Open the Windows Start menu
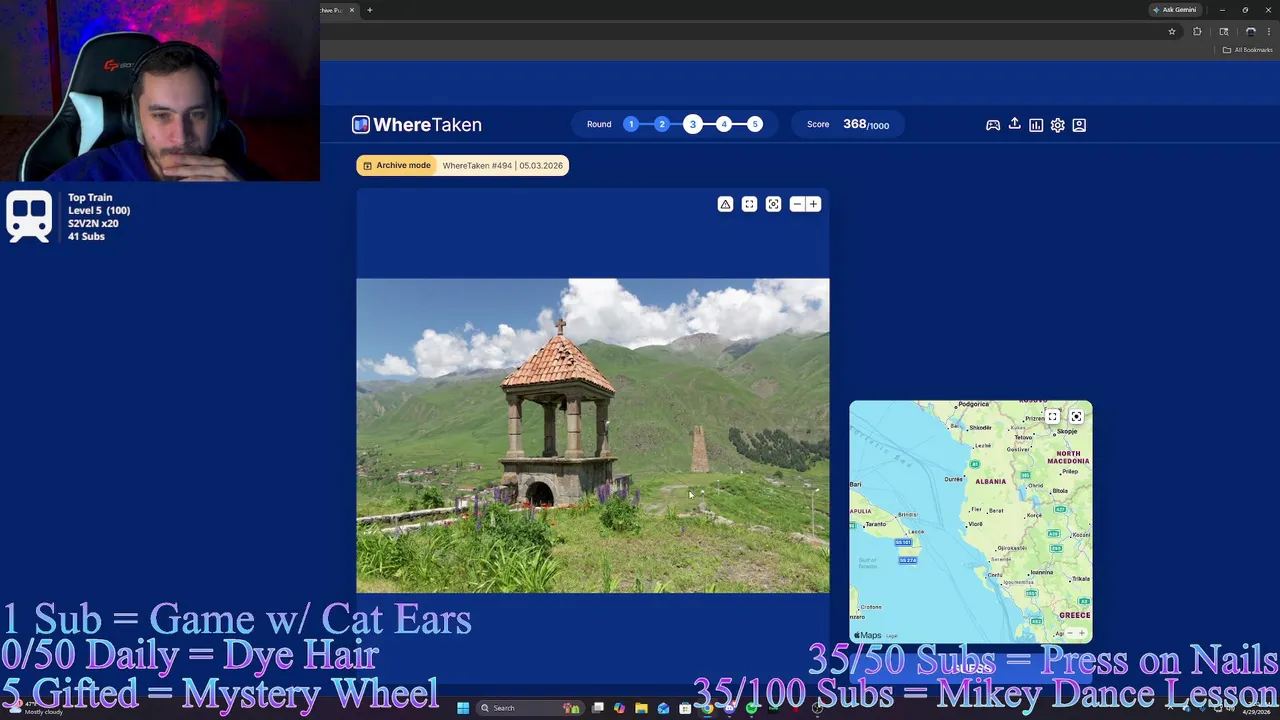This screenshot has width=1280, height=720. [462, 708]
